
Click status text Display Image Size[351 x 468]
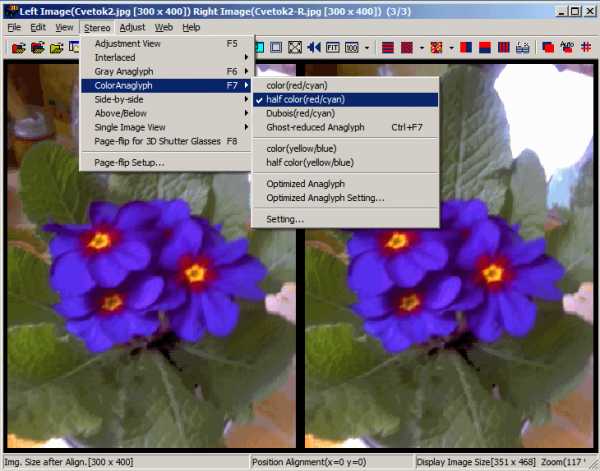pyautogui.click(x=476, y=462)
